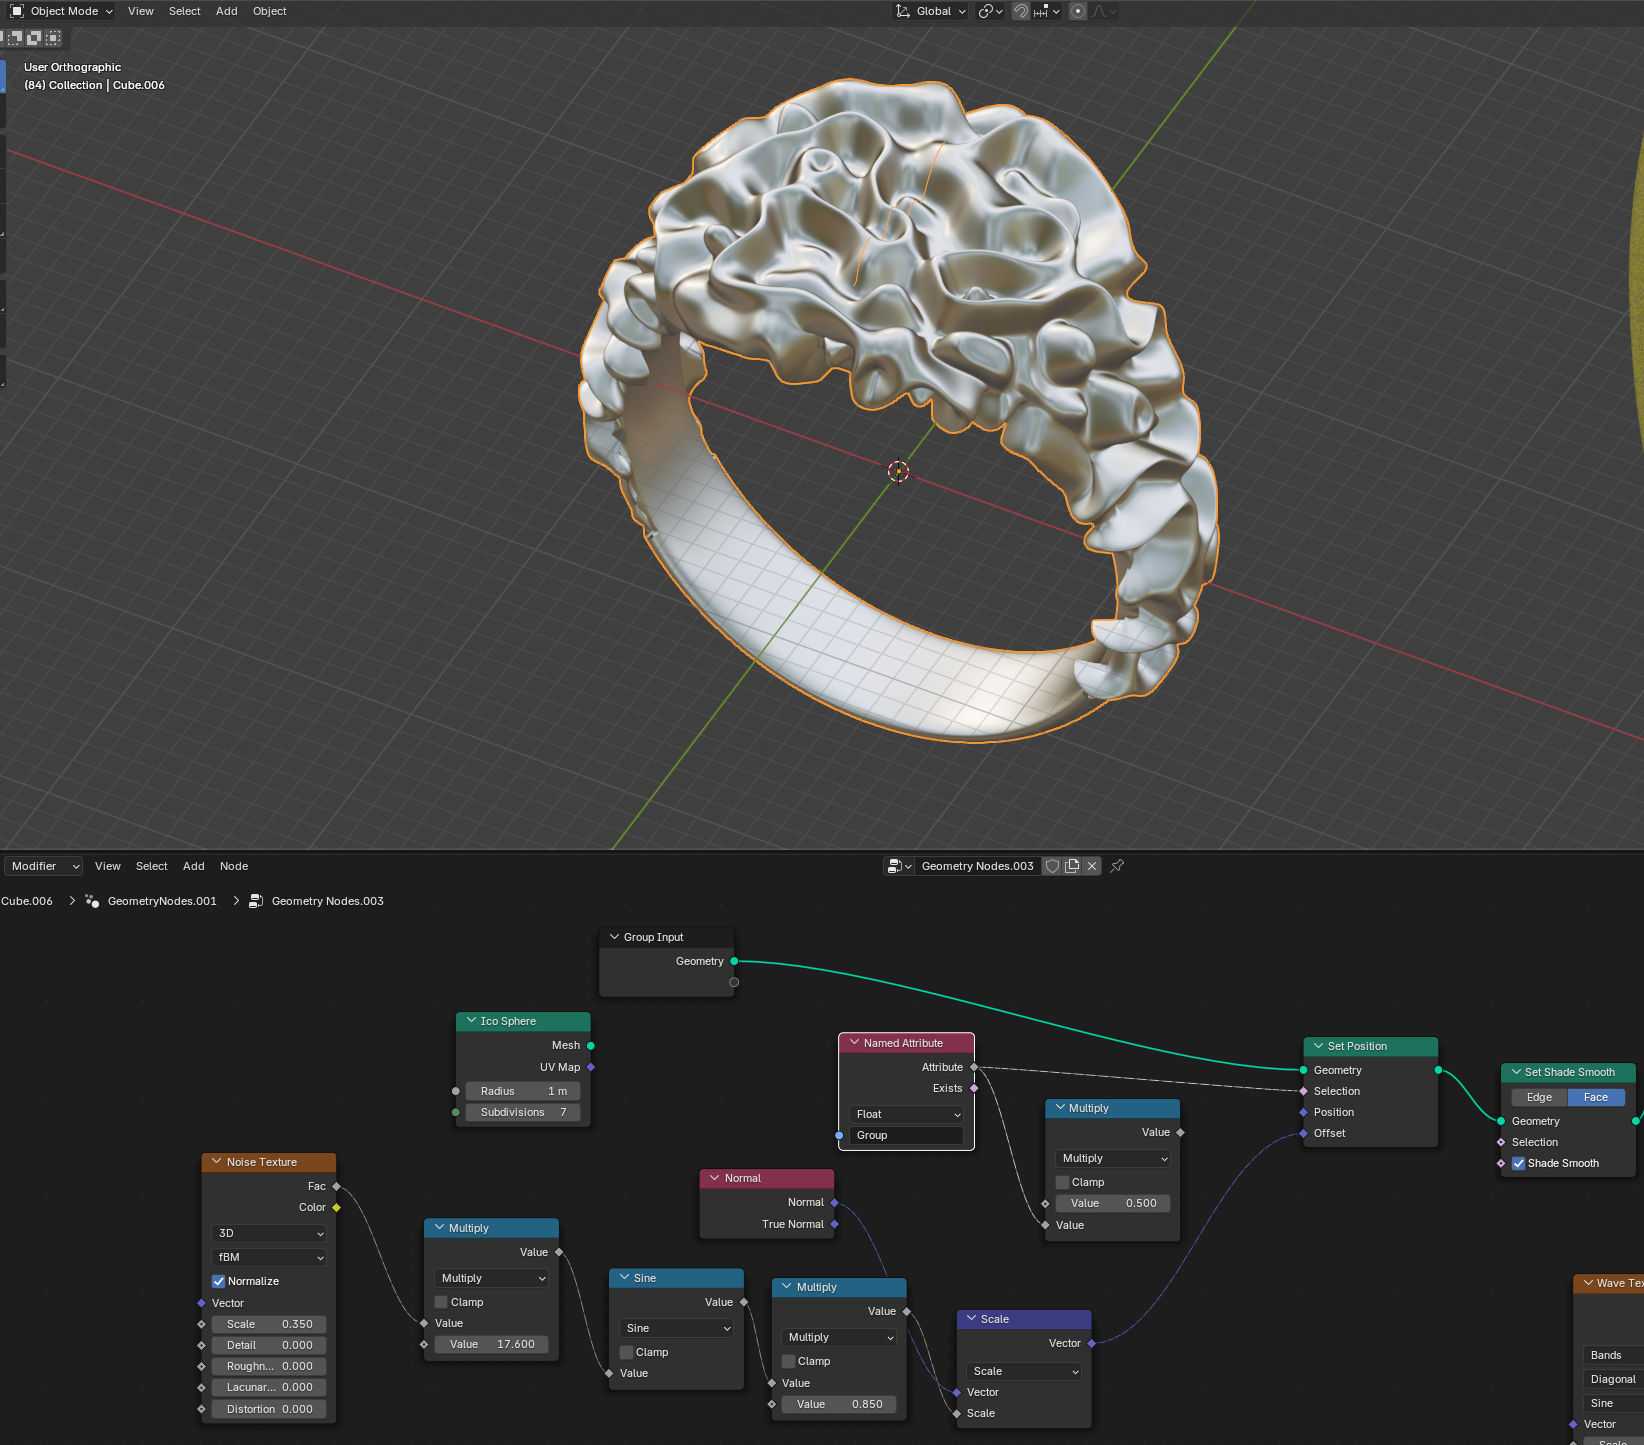Click the fake user shield icon

(x=1052, y=866)
